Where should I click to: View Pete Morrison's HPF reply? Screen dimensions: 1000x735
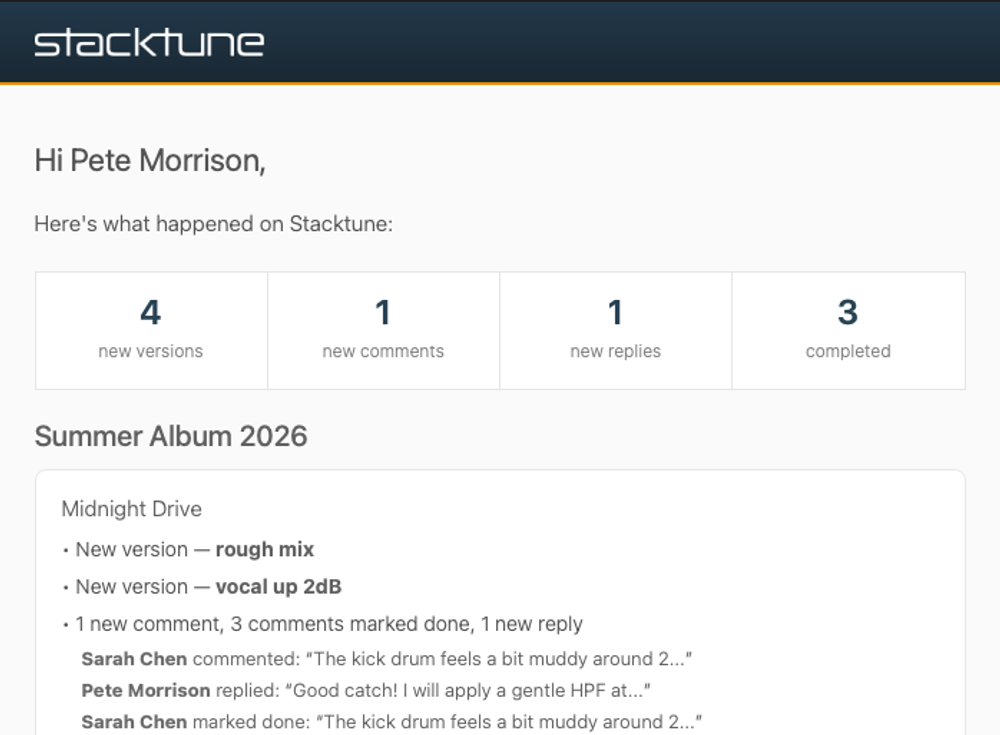click(366, 690)
